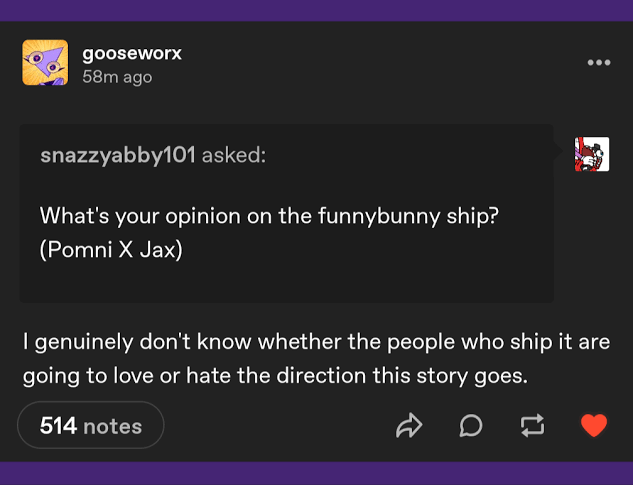Open post permalink via "58m ago" timestamp
The height and width of the screenshot is (485, 633).
click(x=117, y=77)
